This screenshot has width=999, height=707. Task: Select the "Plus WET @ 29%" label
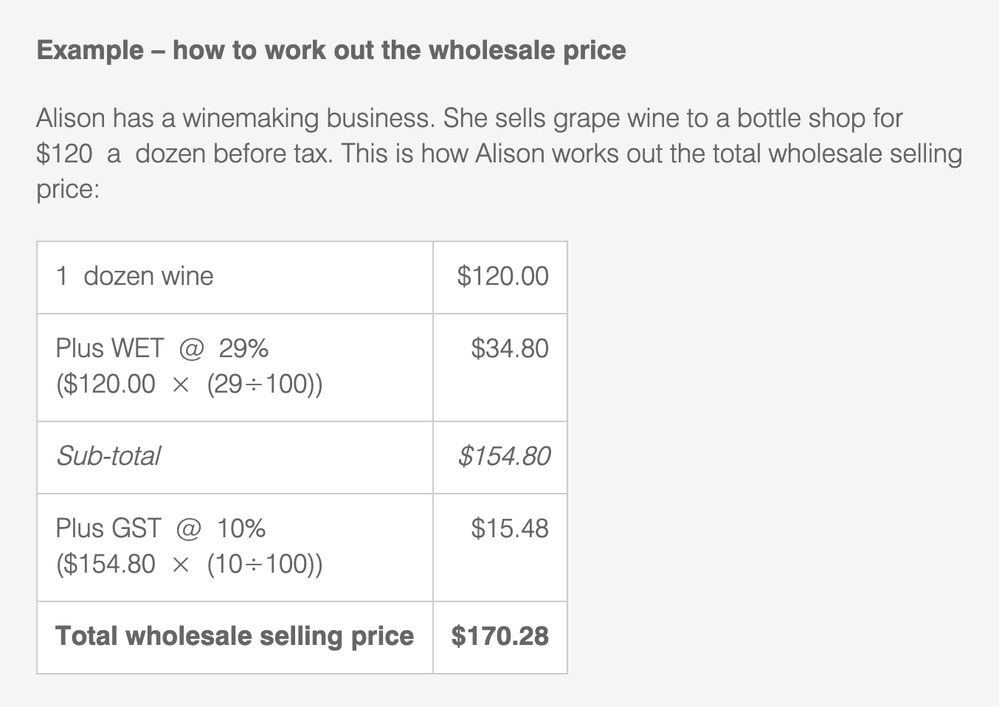click(162, 349)
